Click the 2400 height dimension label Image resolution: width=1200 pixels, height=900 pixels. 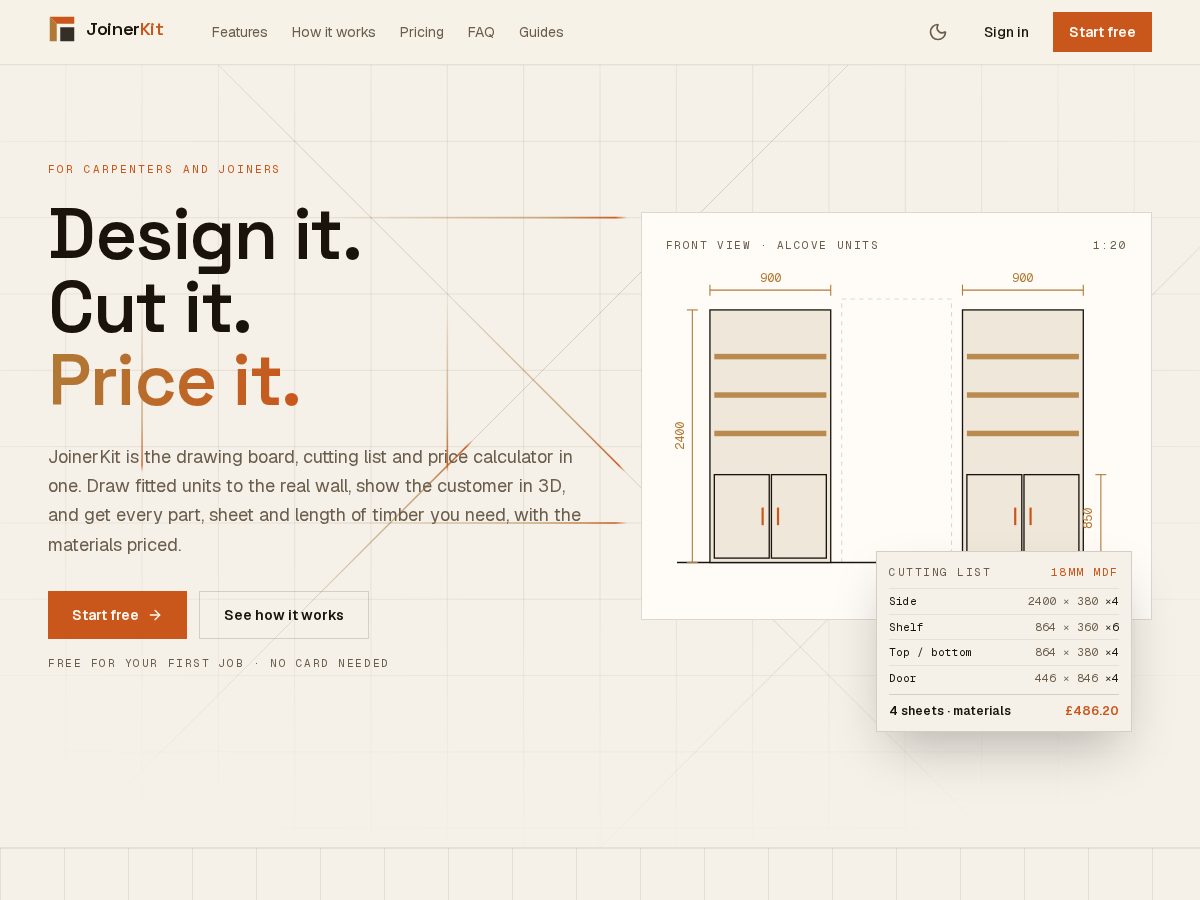[x=680, y=435]
